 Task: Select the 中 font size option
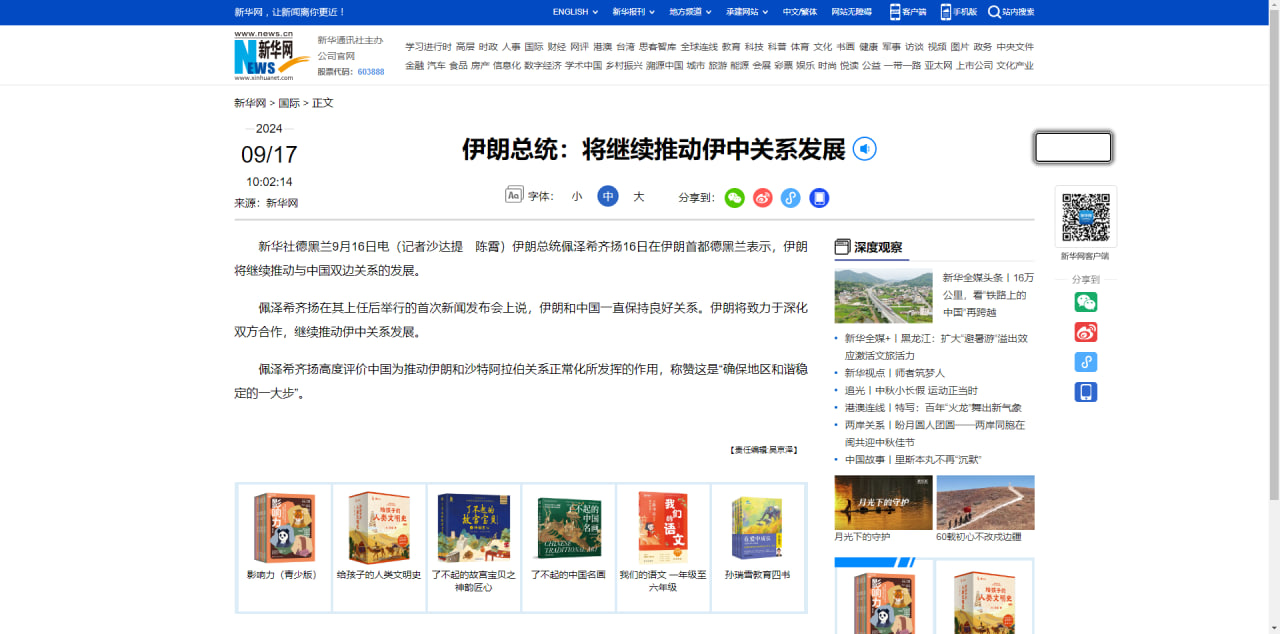tap(608, 197)
